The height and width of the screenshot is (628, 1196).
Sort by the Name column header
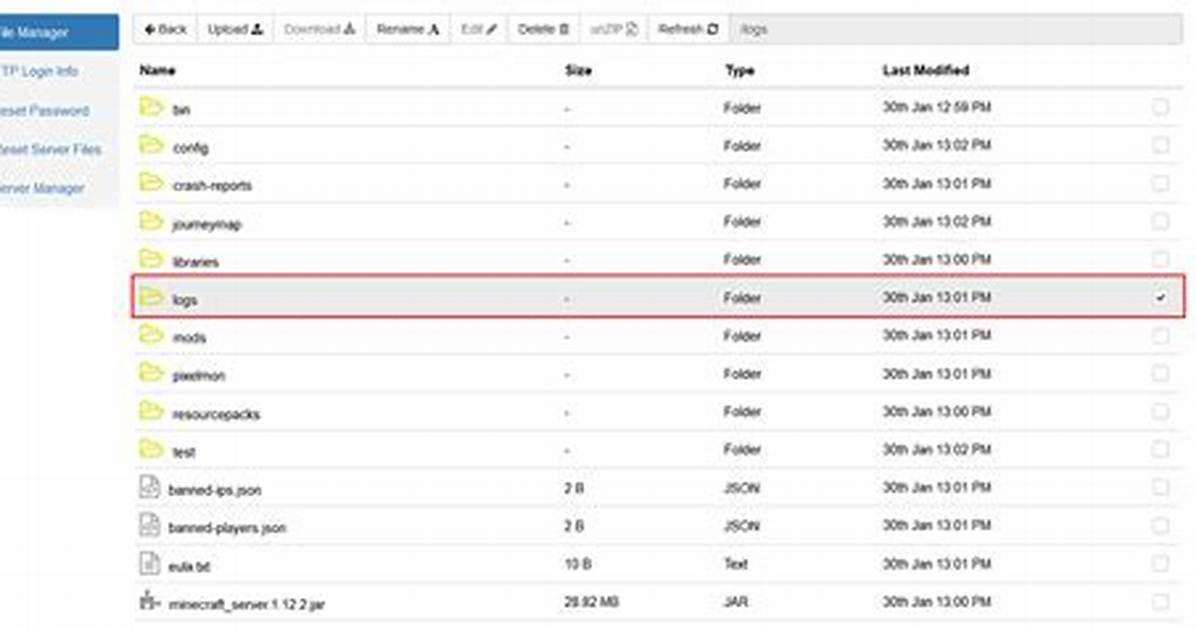(158, 70)
